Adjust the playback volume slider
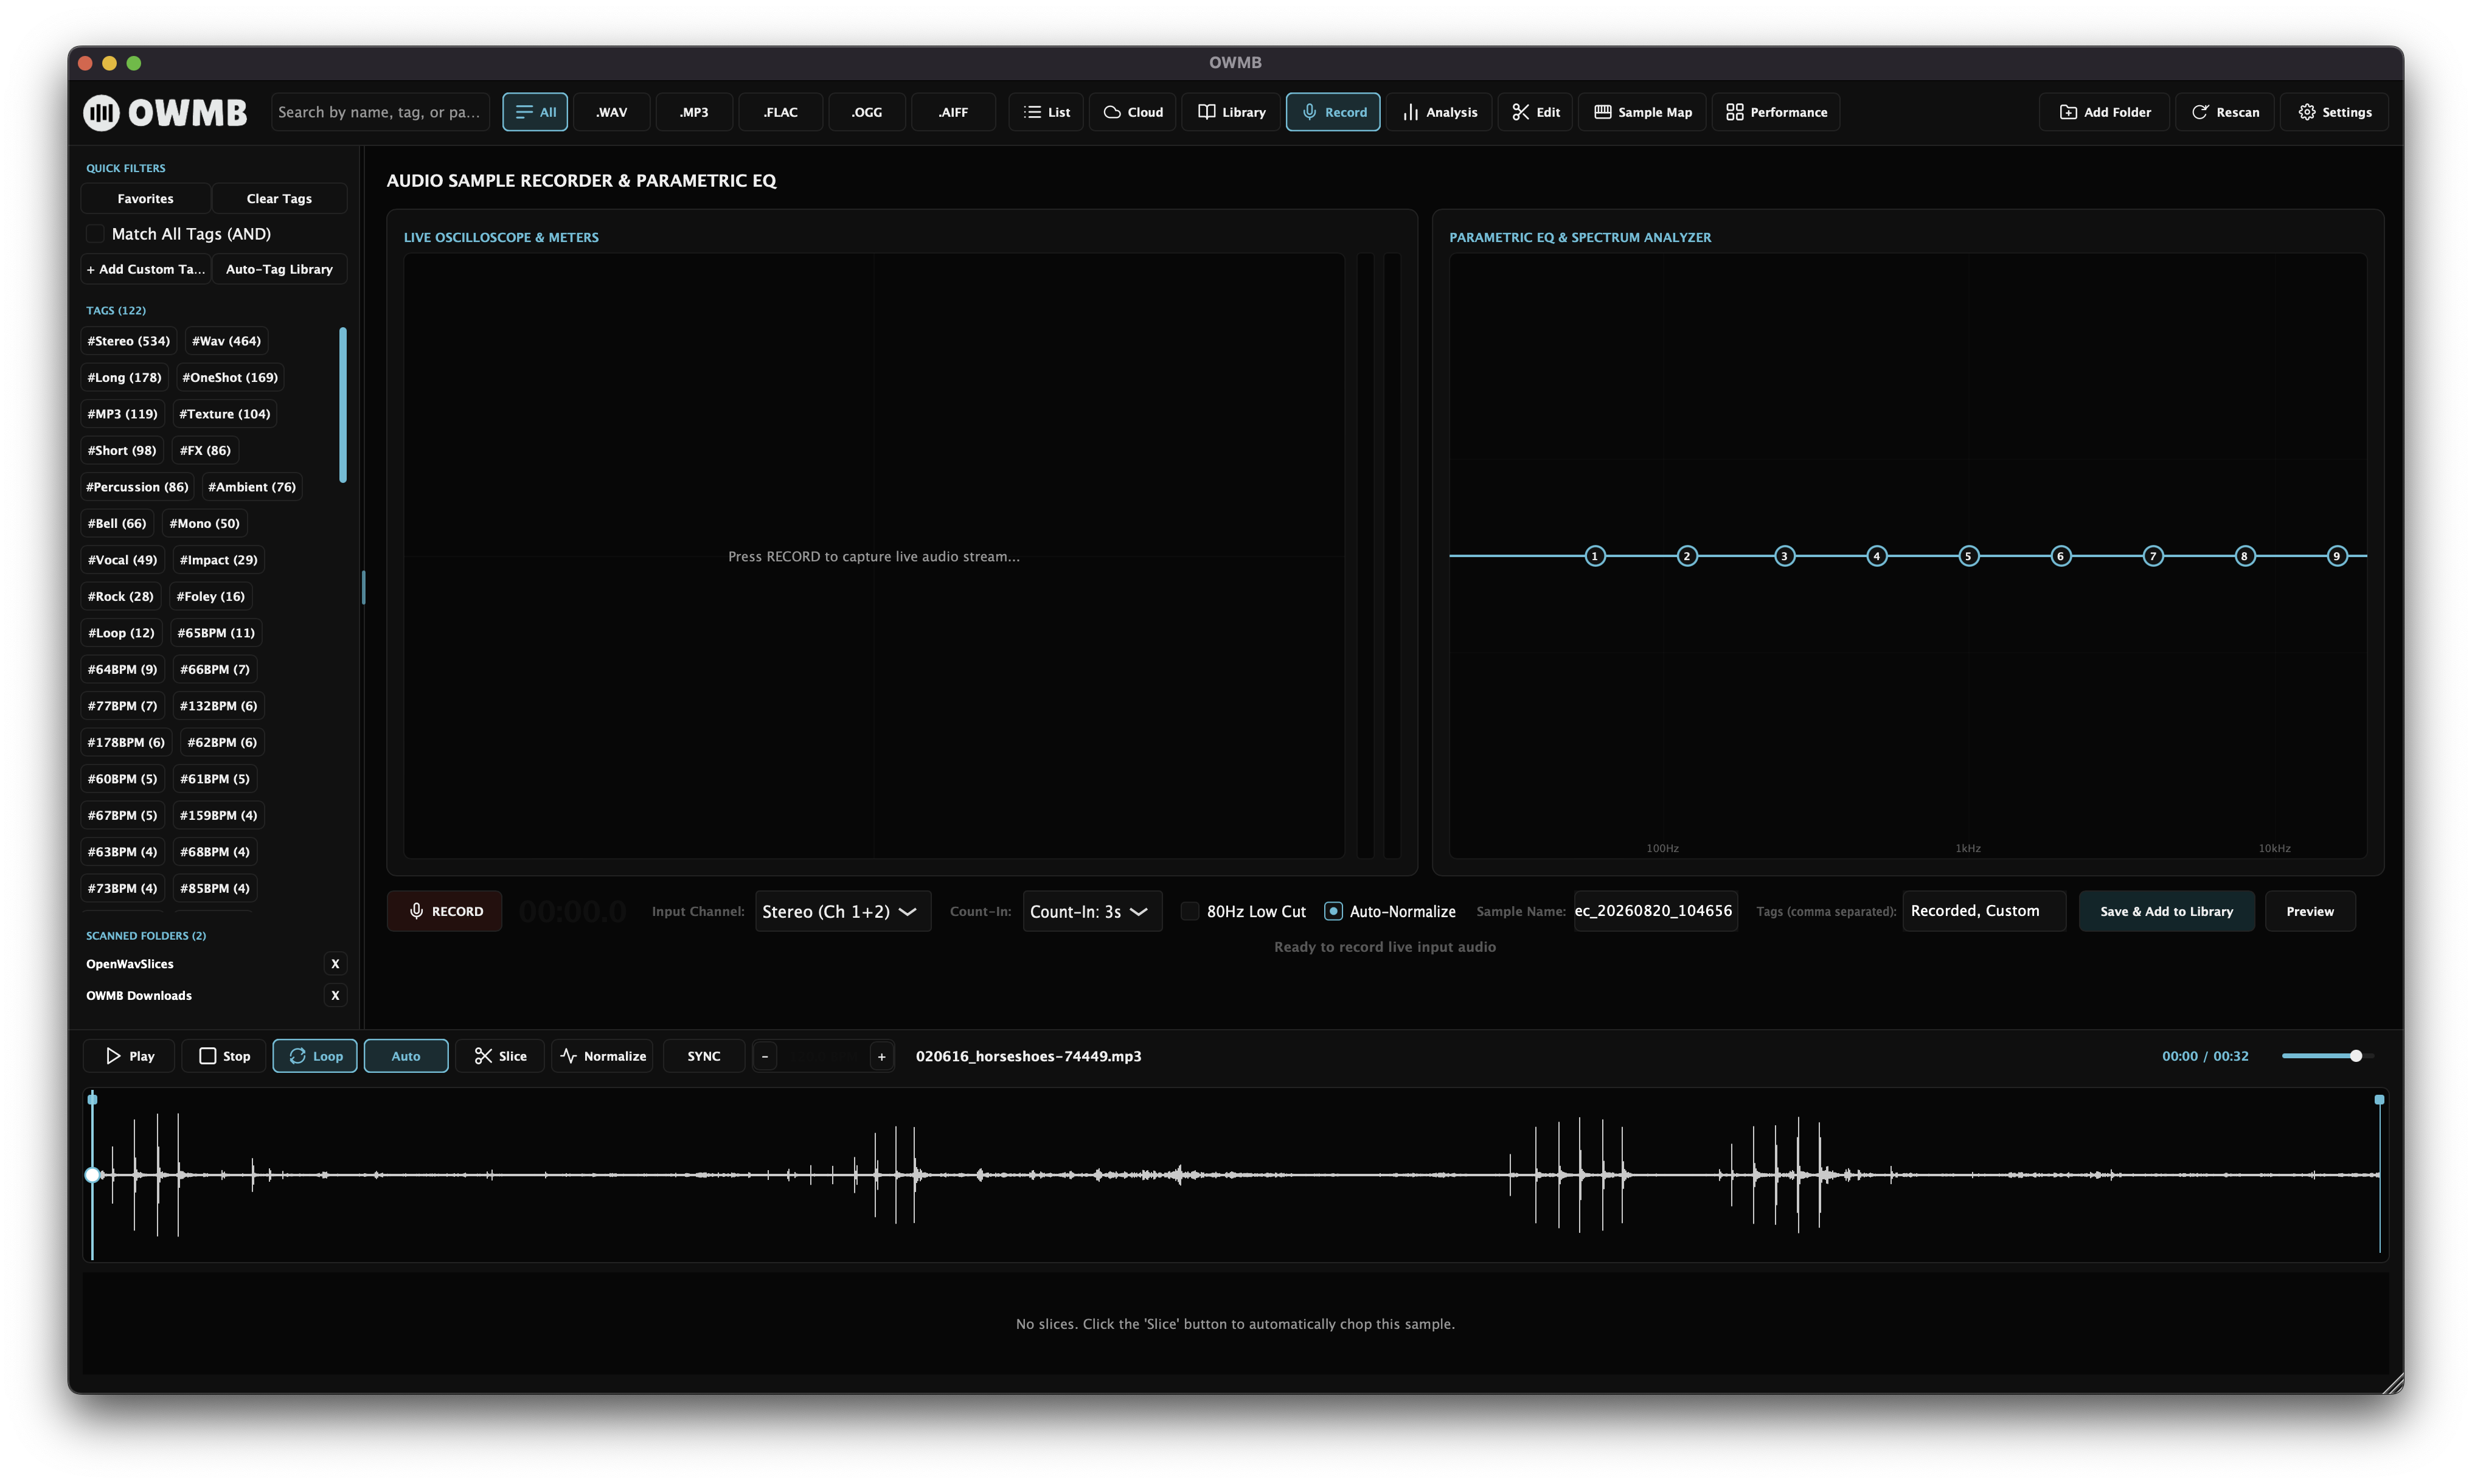 pos(2327,1056)
